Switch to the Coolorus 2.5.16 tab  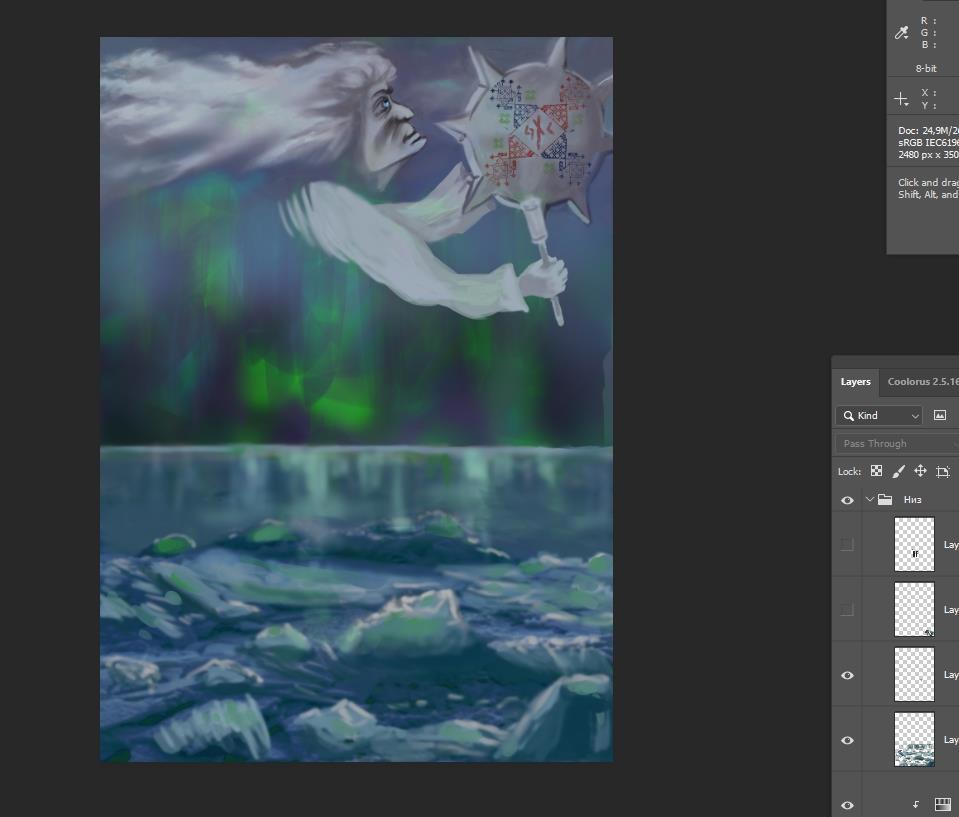tap(921, 382)
